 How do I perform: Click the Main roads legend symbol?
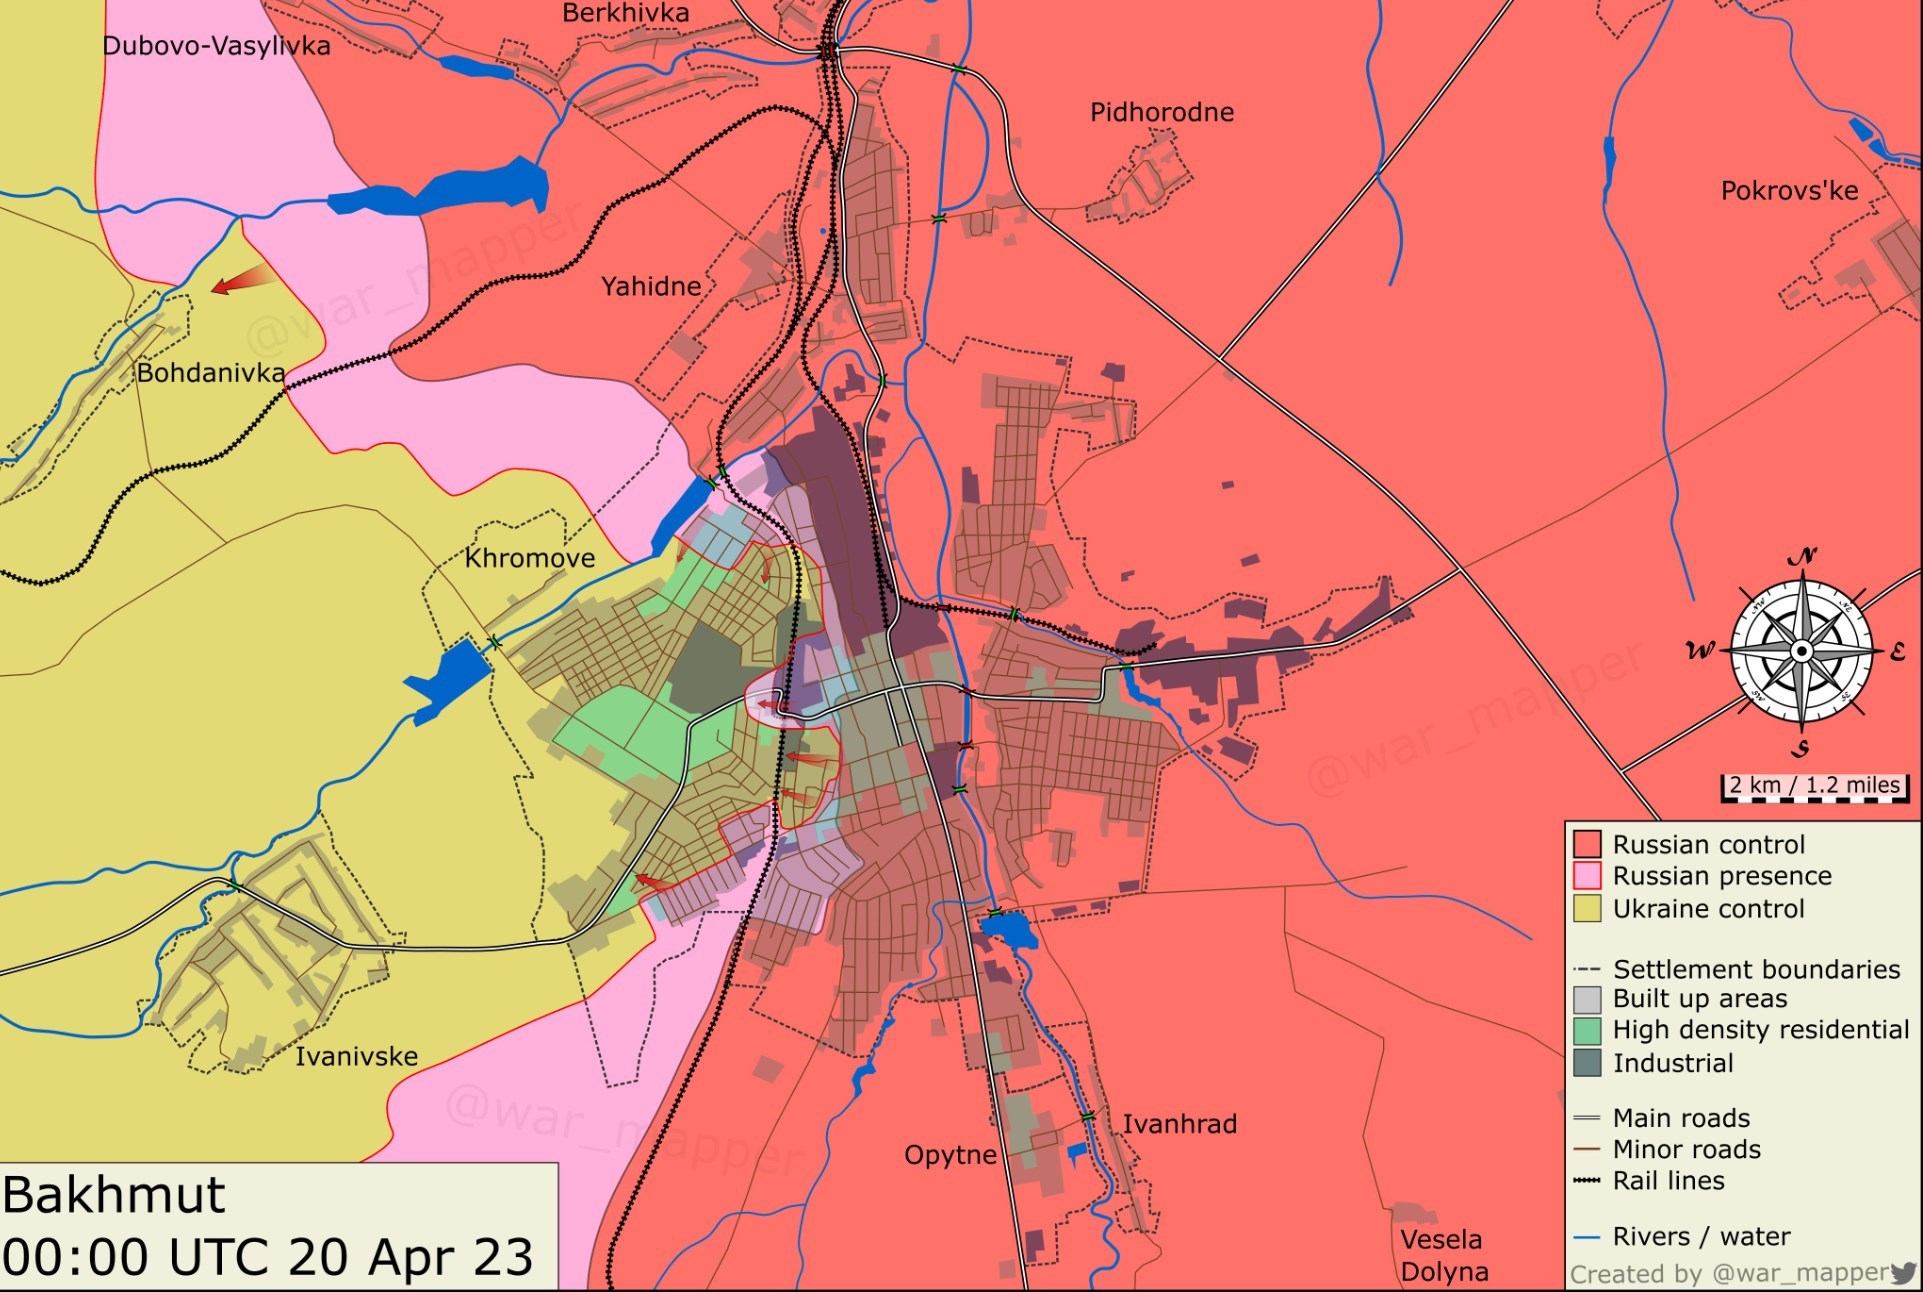click(x=1587, y=1118)
